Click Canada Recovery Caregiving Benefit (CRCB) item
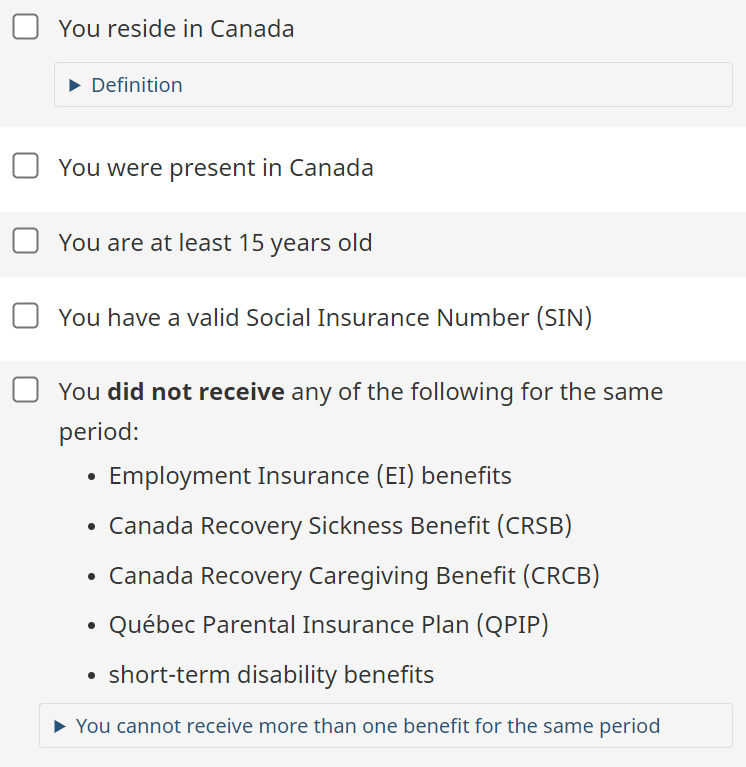Viewport: 746px width, 767px height. 354,576
